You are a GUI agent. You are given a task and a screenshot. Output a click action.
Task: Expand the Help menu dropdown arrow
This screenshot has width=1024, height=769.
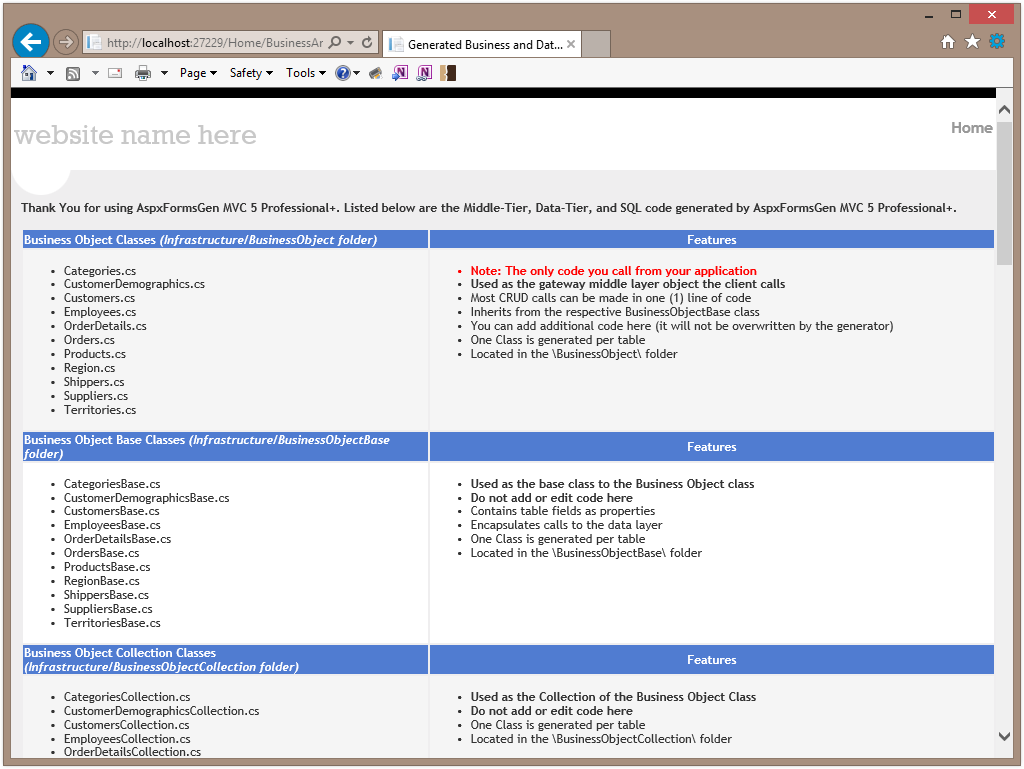tap(357, 73)
